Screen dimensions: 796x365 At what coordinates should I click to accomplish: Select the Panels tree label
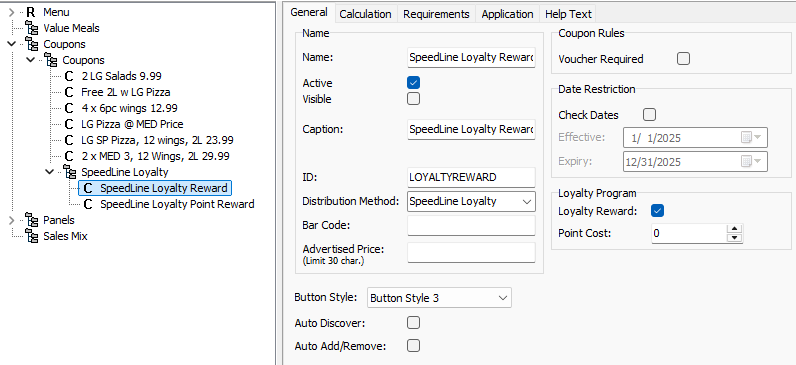pos(58,220)
